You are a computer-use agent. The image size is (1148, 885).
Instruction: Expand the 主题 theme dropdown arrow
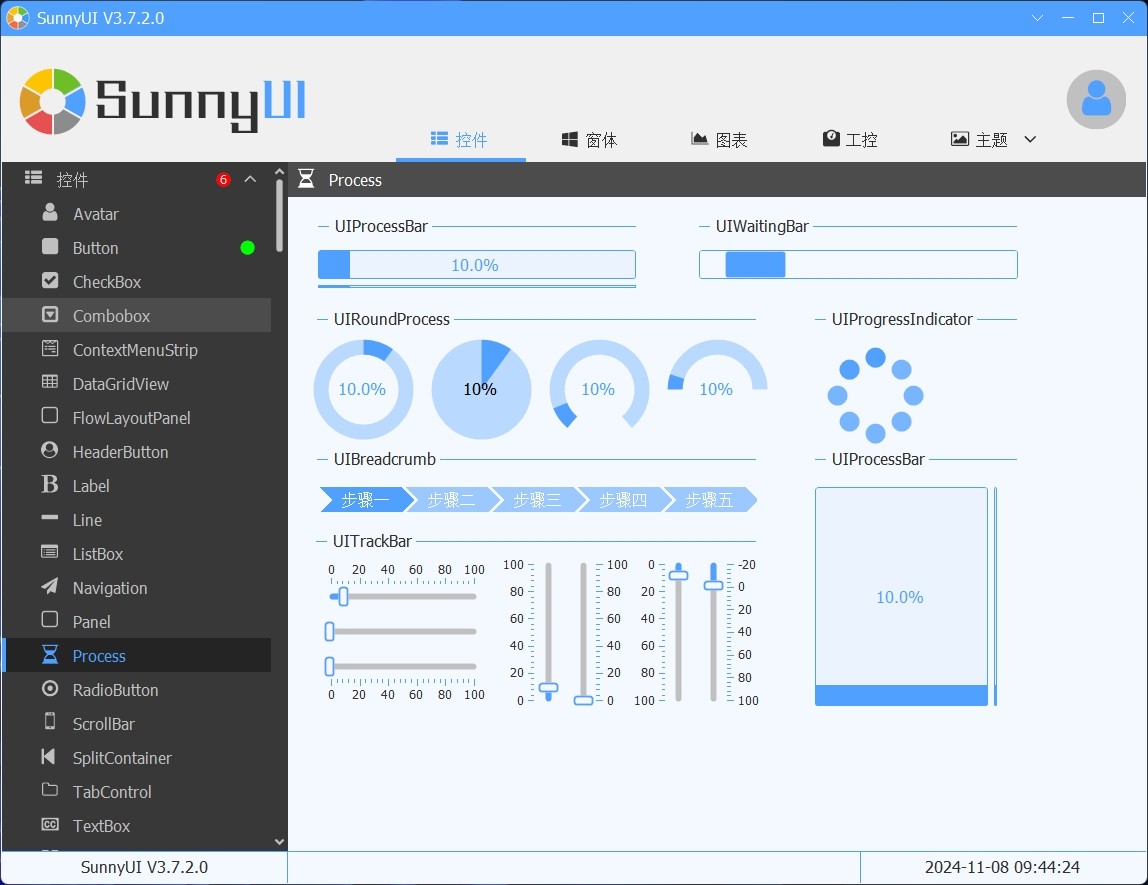1030,140
